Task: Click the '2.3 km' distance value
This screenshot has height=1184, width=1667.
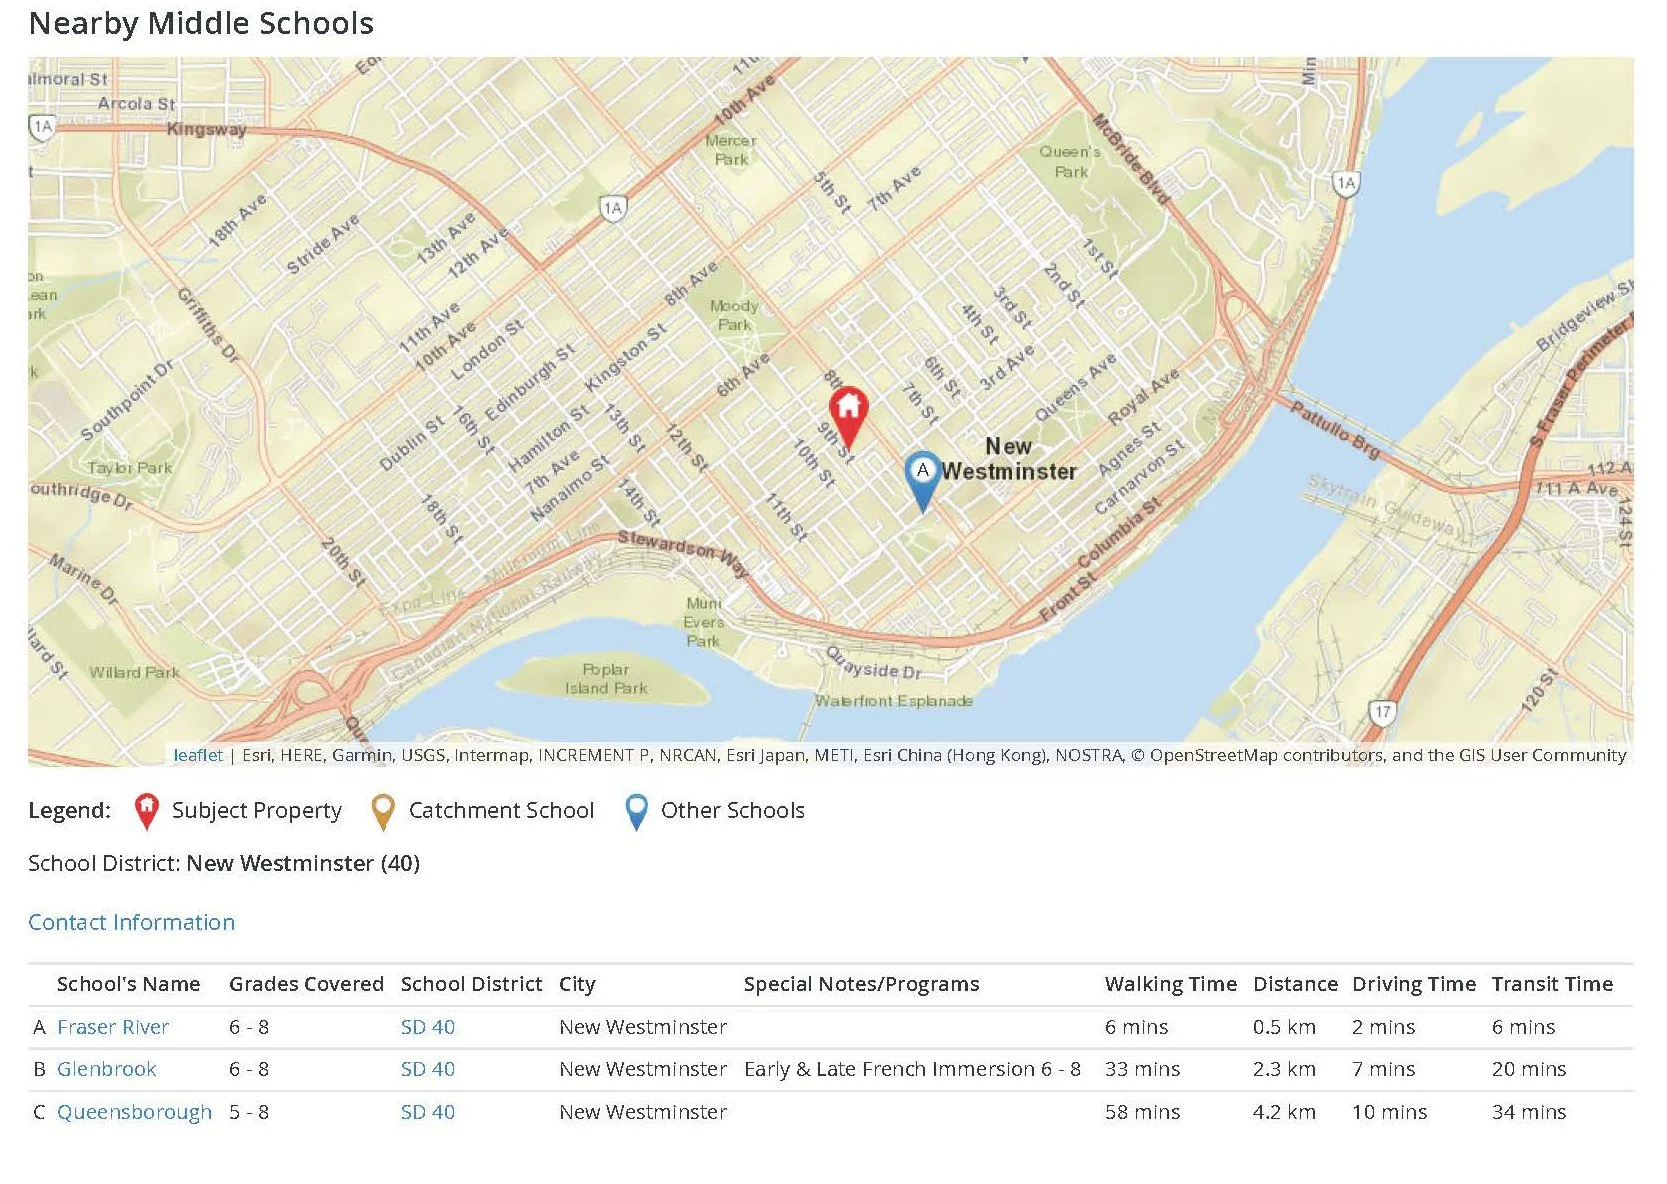Action: (1284, 1069)
